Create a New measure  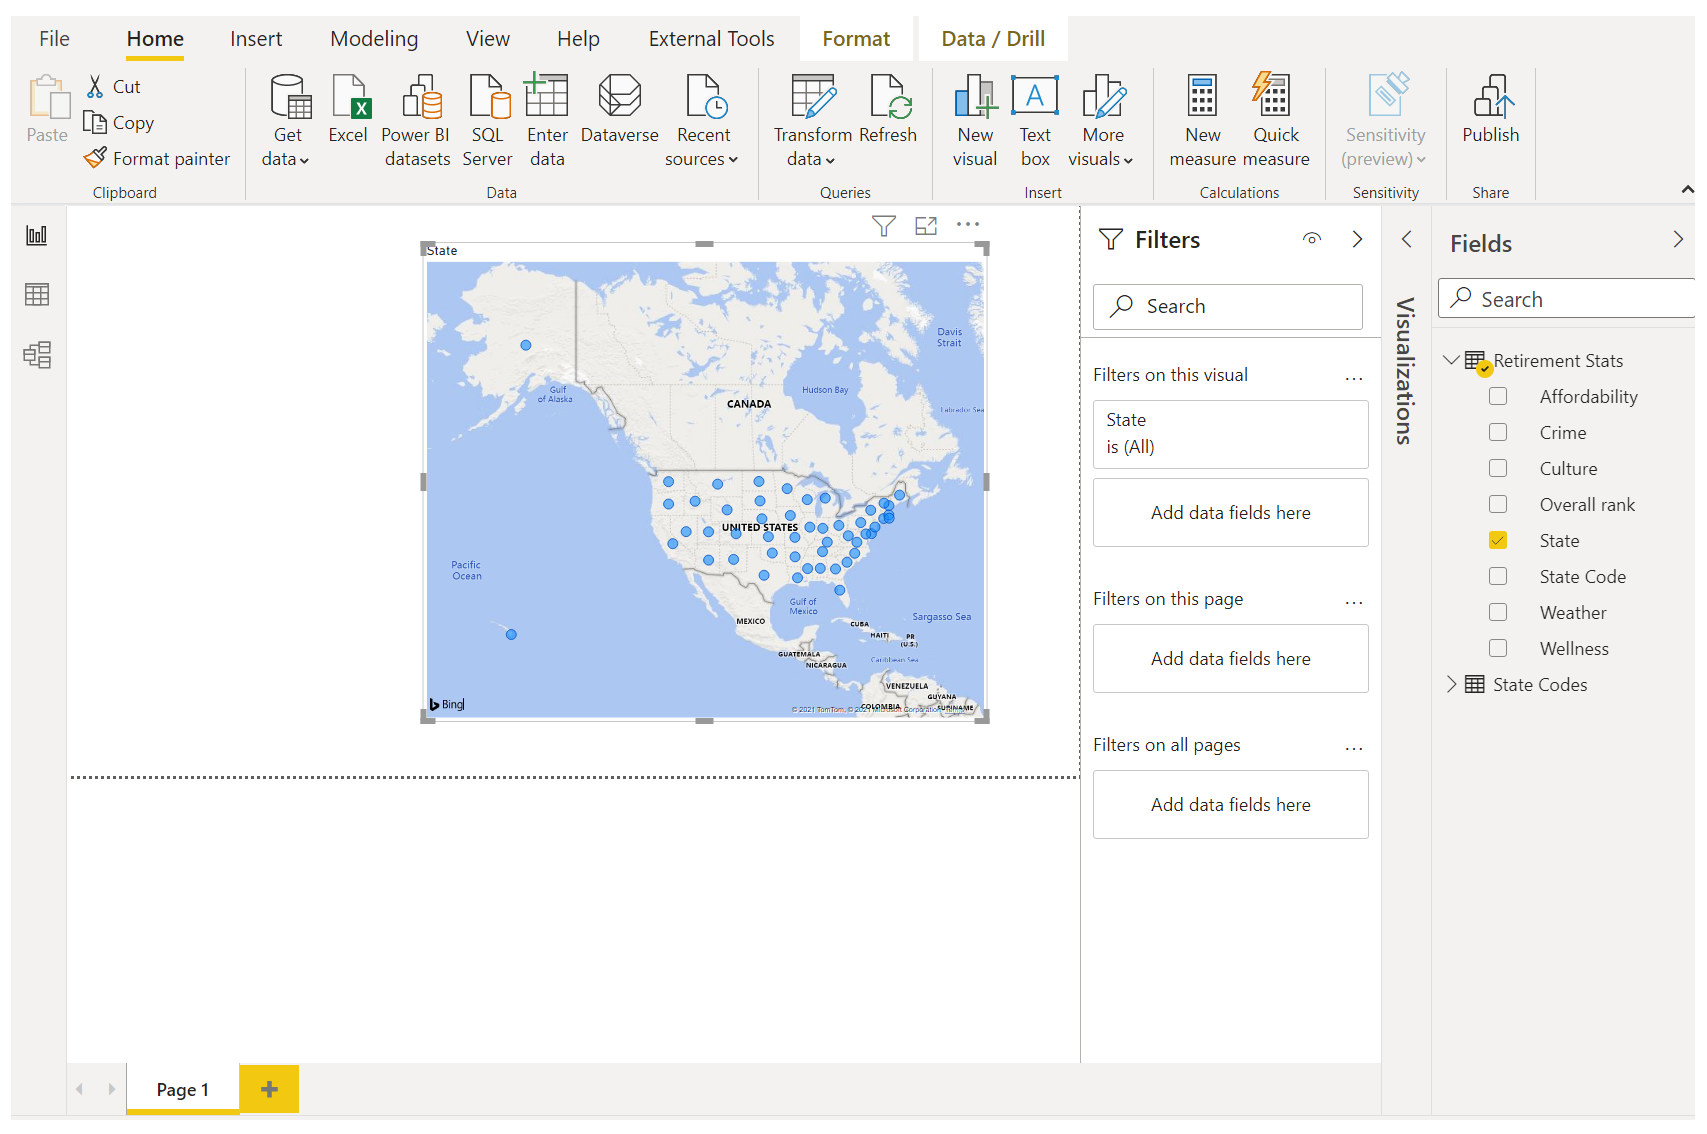point(1203,121)
